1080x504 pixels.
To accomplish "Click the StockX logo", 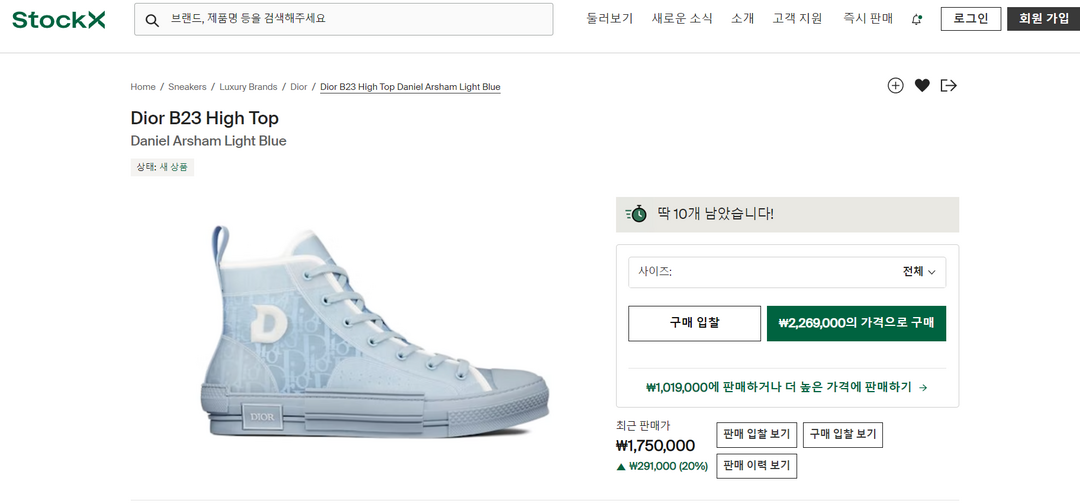I will pos(58,19).
